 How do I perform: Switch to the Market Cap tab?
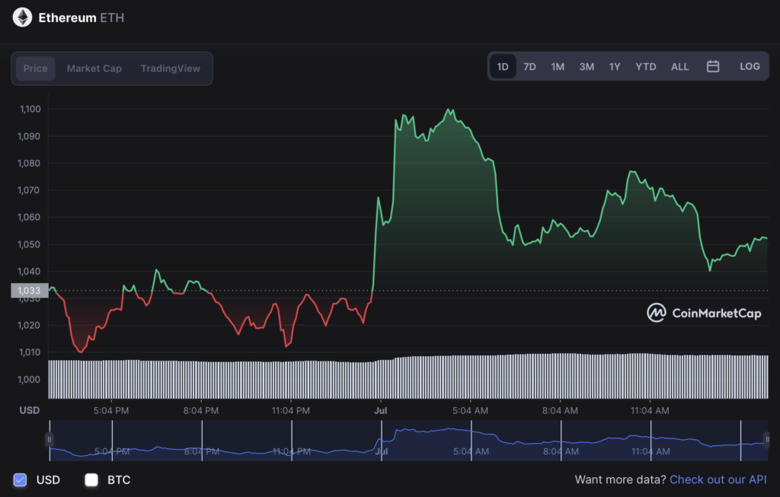pos(94,69)
